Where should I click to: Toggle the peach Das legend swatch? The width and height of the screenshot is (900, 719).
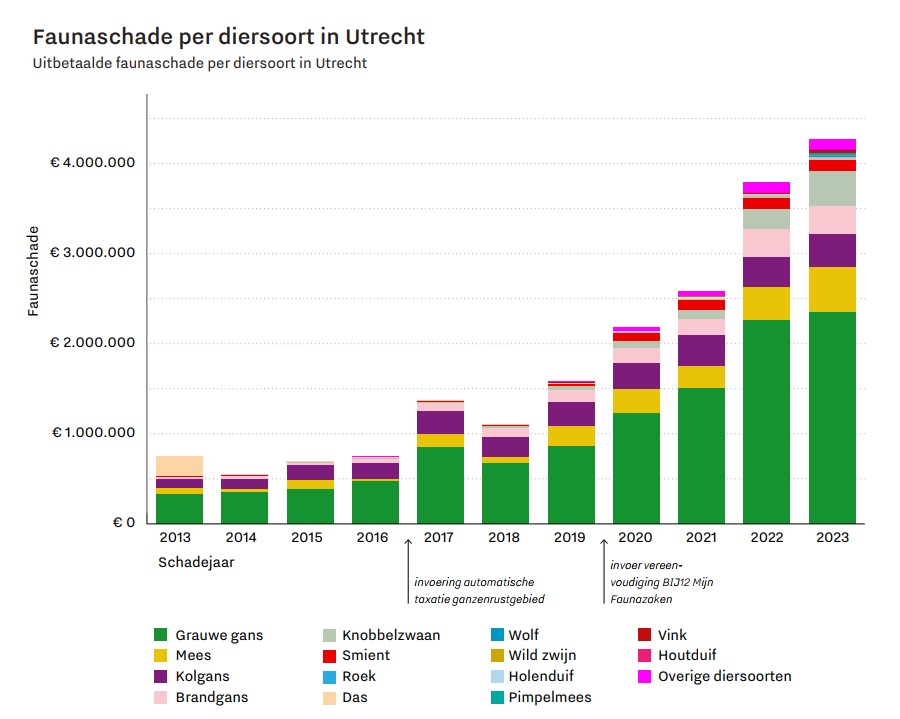coord(328,697)
